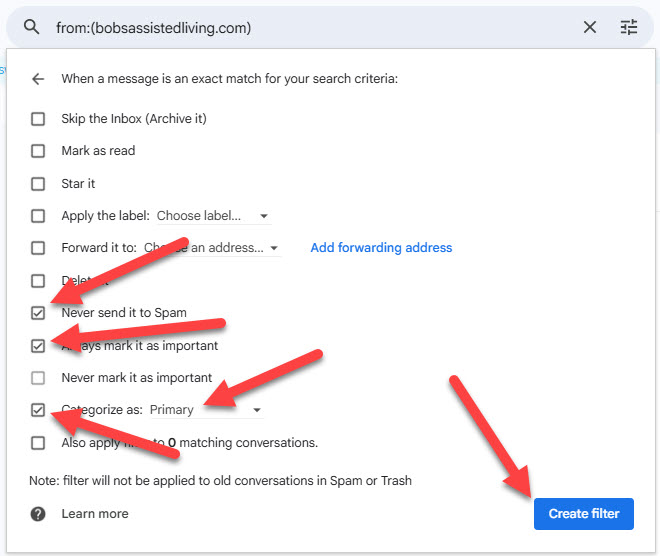This screenshot has width=660, height=556.
Task: Click the search magnifier icon
Action: coord(31,27)
